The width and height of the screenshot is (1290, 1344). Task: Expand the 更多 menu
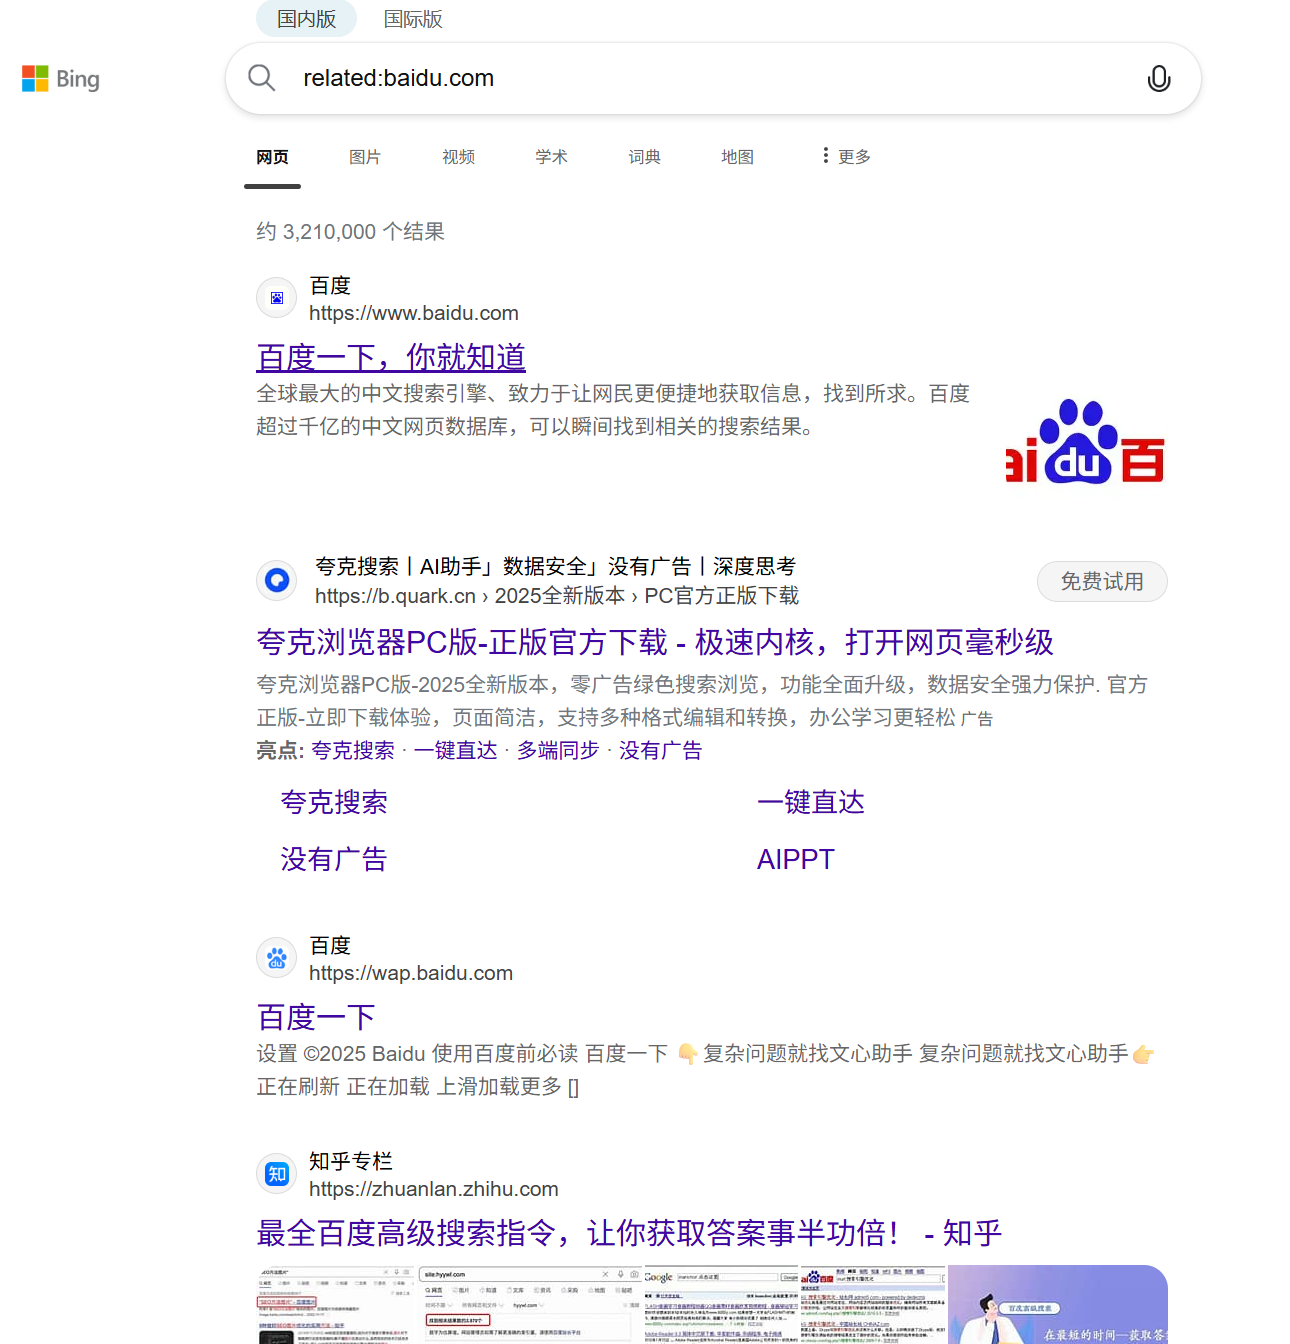pos(846,156)
